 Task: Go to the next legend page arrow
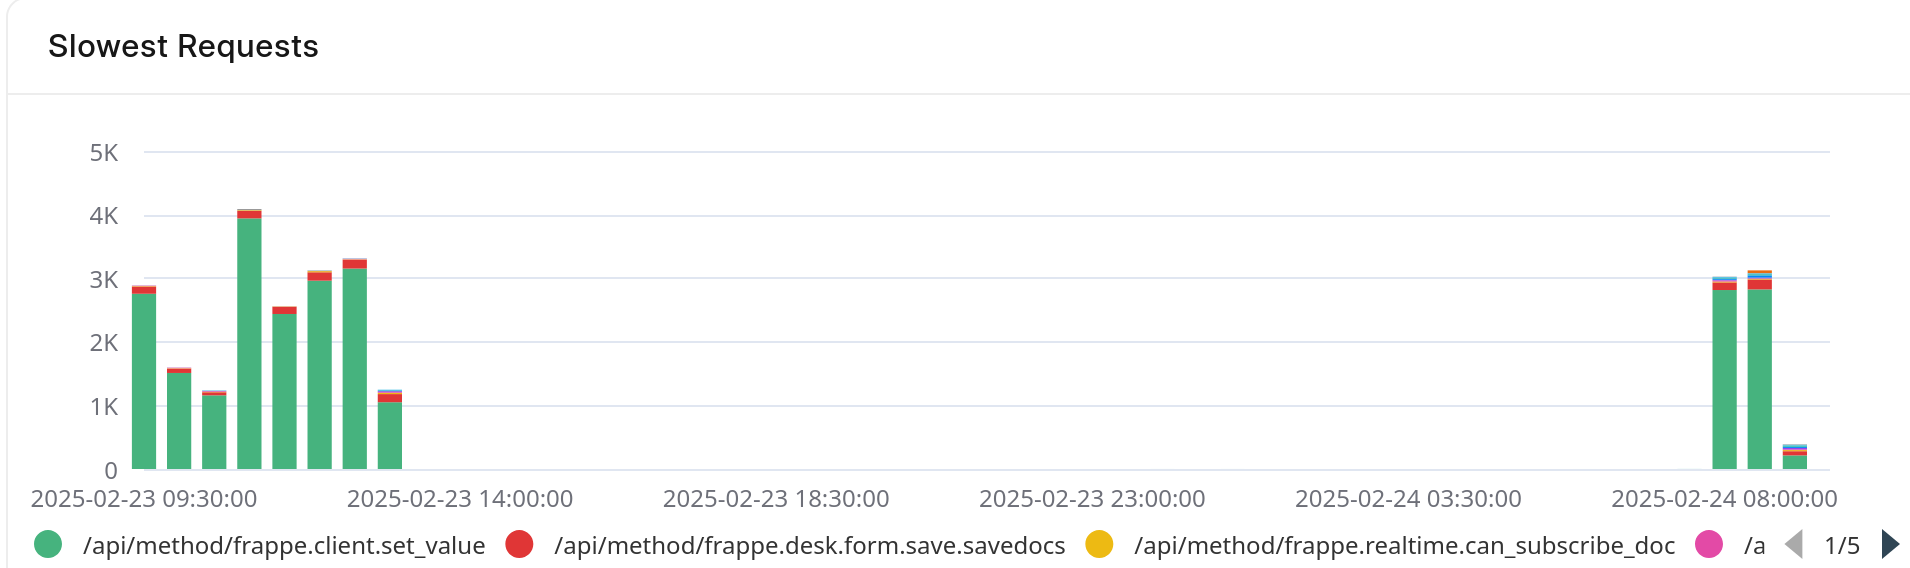coord(1889,545)
